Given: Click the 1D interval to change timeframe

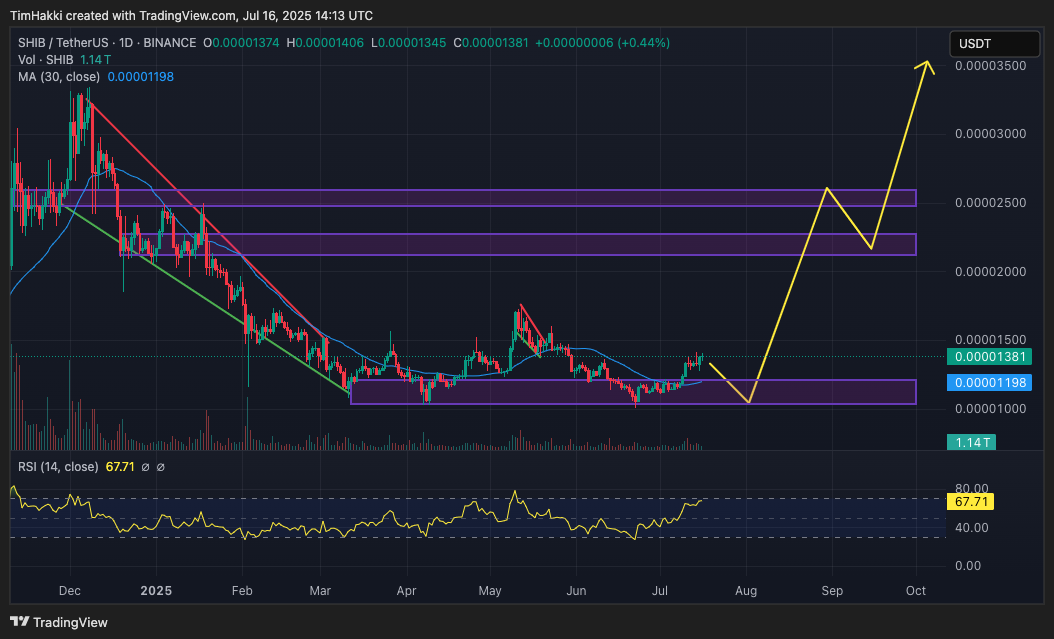Looking at the screenshot, I should point(124,43).
